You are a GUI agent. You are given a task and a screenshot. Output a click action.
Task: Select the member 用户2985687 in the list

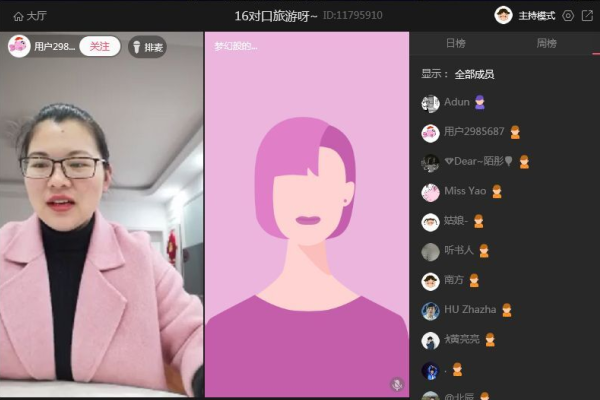(x=474, y=132)
